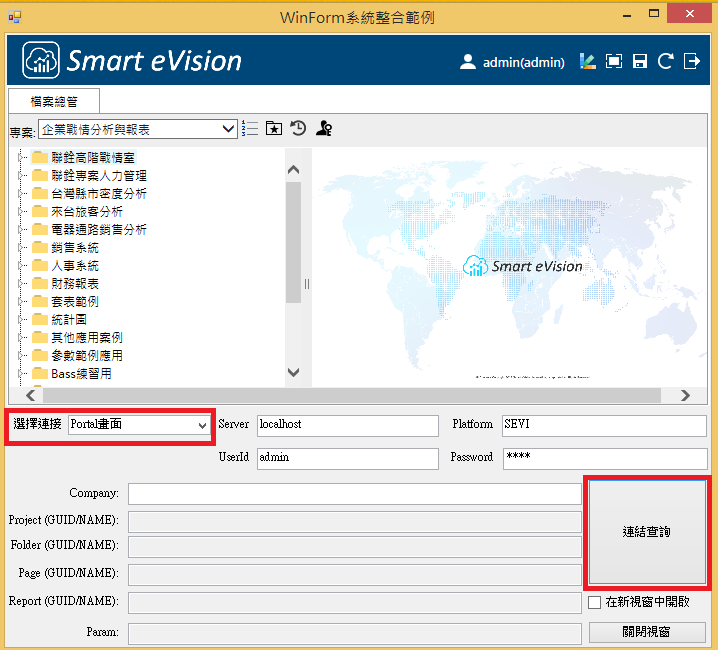
Task: Click the admin user profile icon
Action: pyautogui.click(x=468, y=62)
